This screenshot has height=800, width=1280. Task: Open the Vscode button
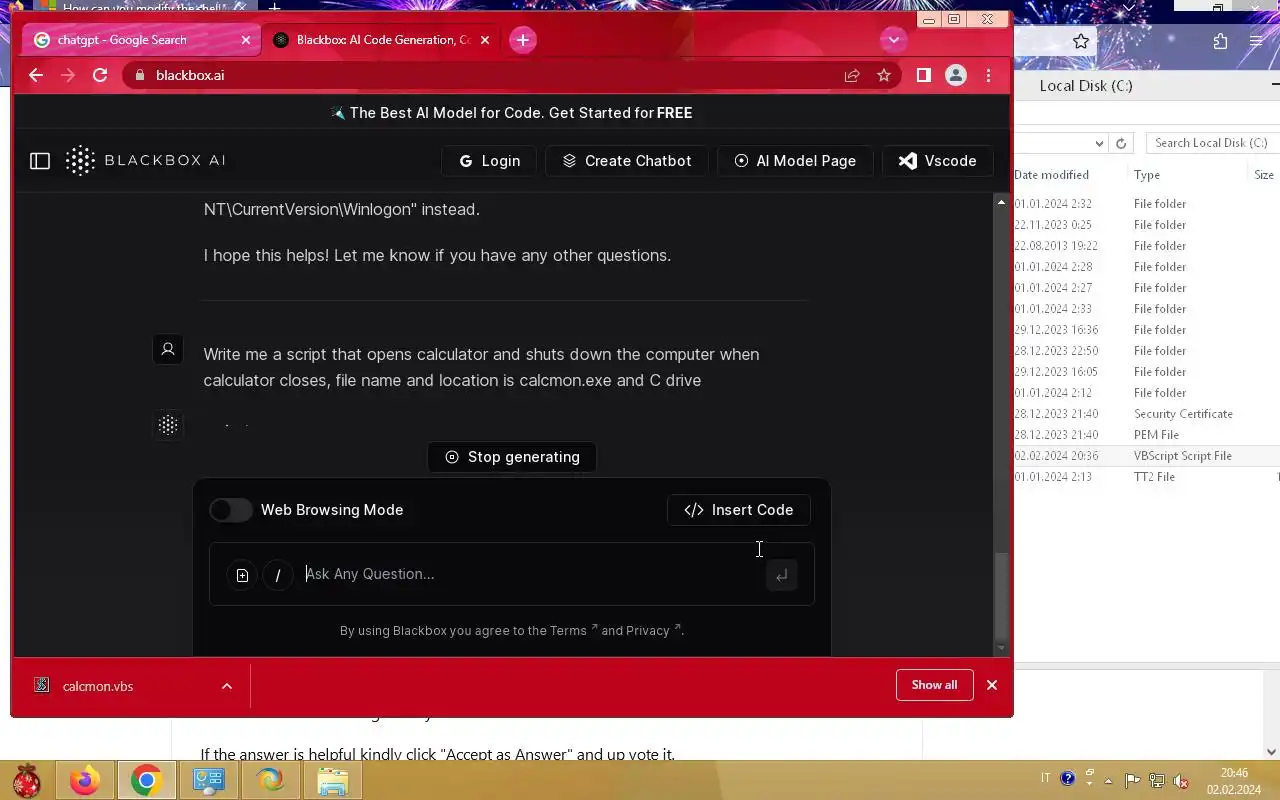937,161
